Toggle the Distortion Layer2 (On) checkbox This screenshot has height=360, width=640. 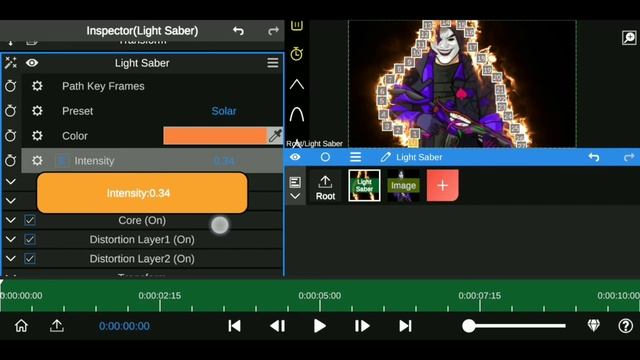pos(29,259)
